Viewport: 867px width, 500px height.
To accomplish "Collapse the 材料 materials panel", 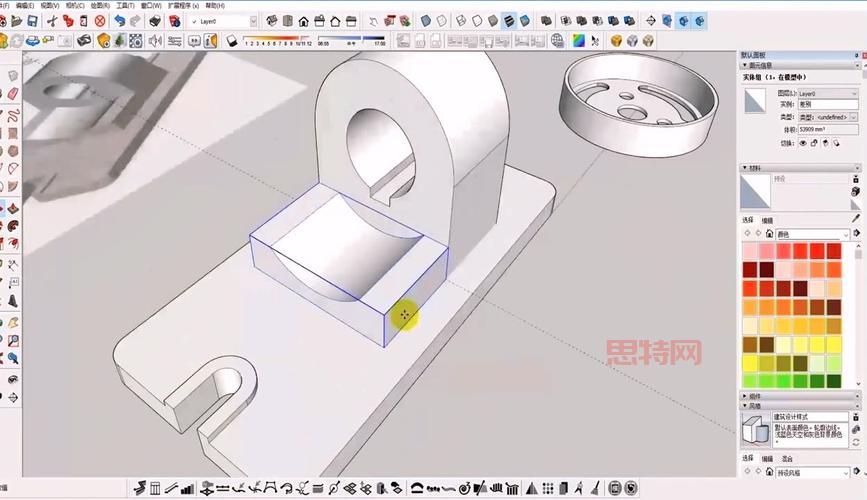I will click(x=744, y=168).
